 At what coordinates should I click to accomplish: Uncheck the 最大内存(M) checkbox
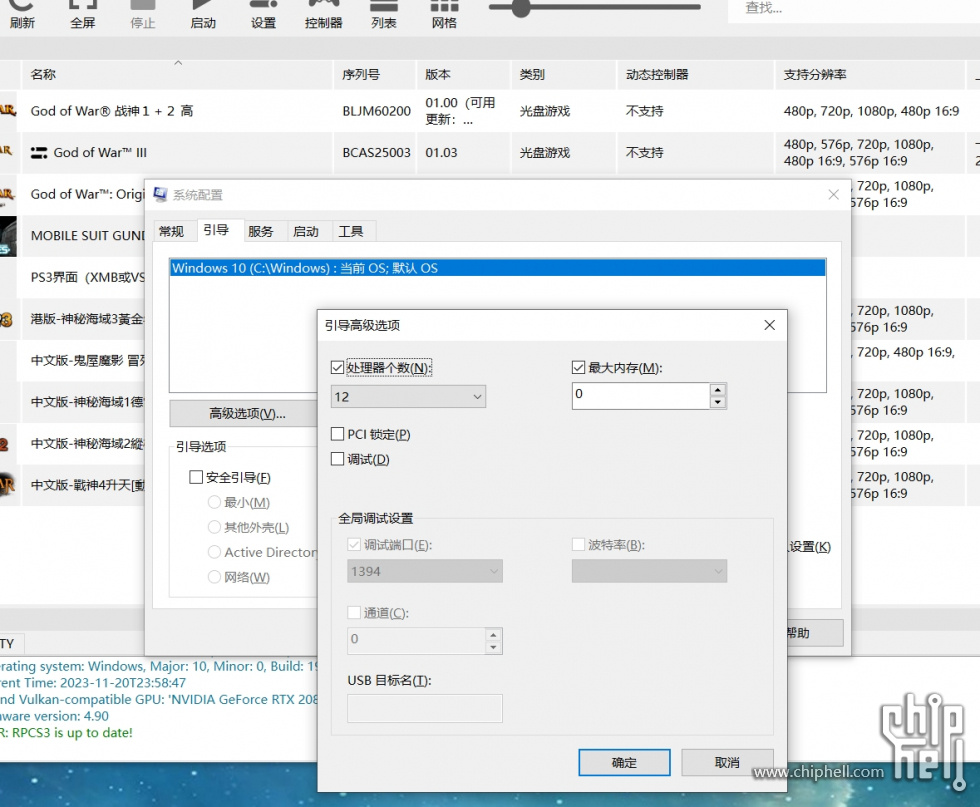(x=579, y=368)
